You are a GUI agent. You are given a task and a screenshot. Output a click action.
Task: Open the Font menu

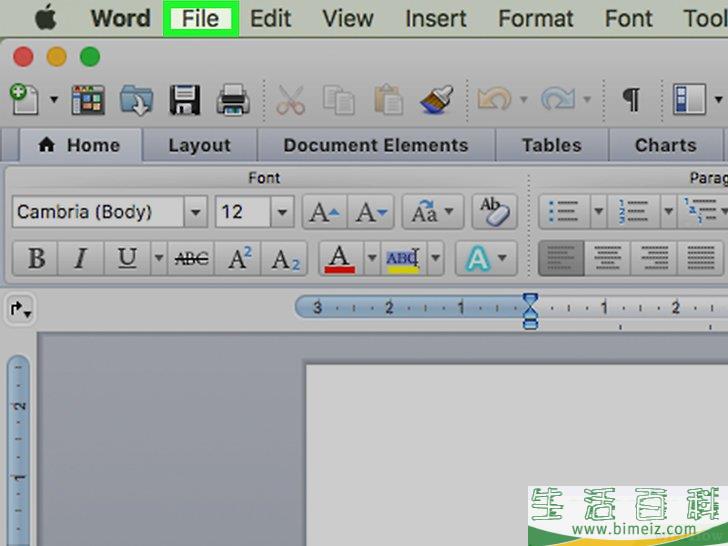point(629,19)
